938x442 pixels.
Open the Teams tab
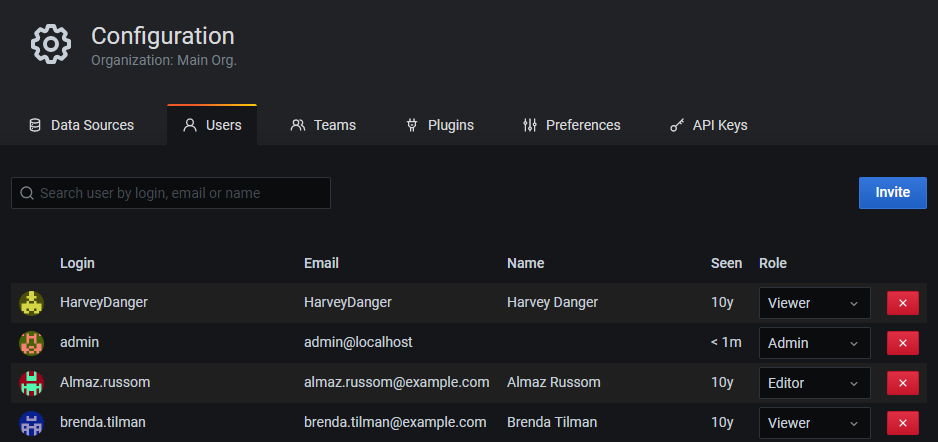click(323, 125)
